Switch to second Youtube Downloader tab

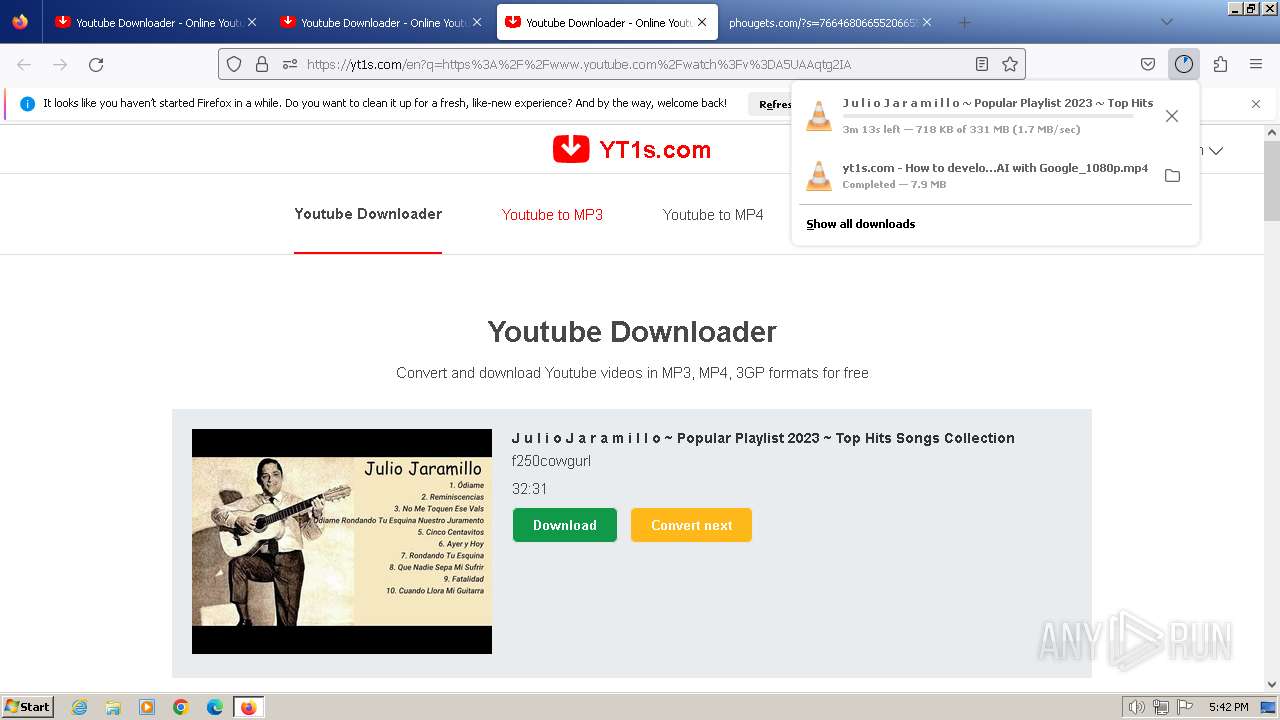click(380, 22)
